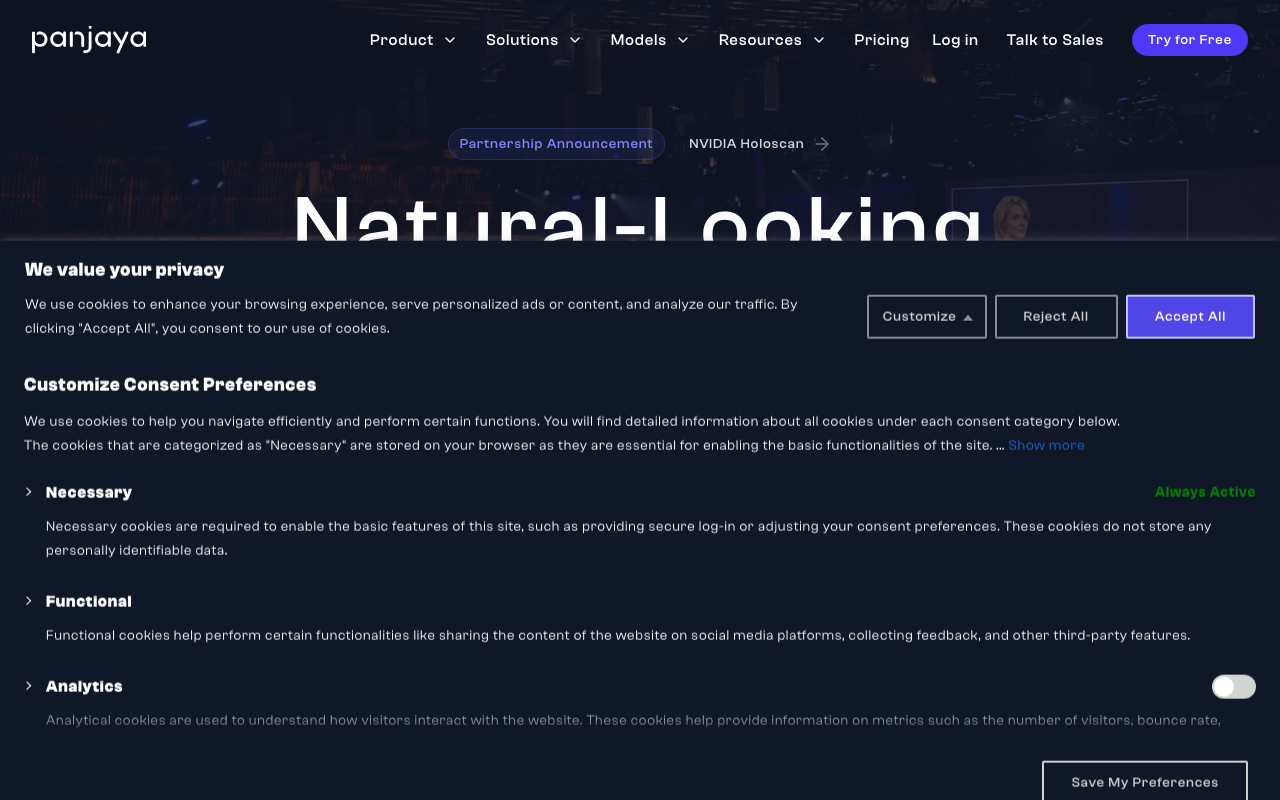The height and width of the screenshot is (800, 1280).
Task: Enable the Analytics cookies toggle
Action: click(x=1233, y=686)
